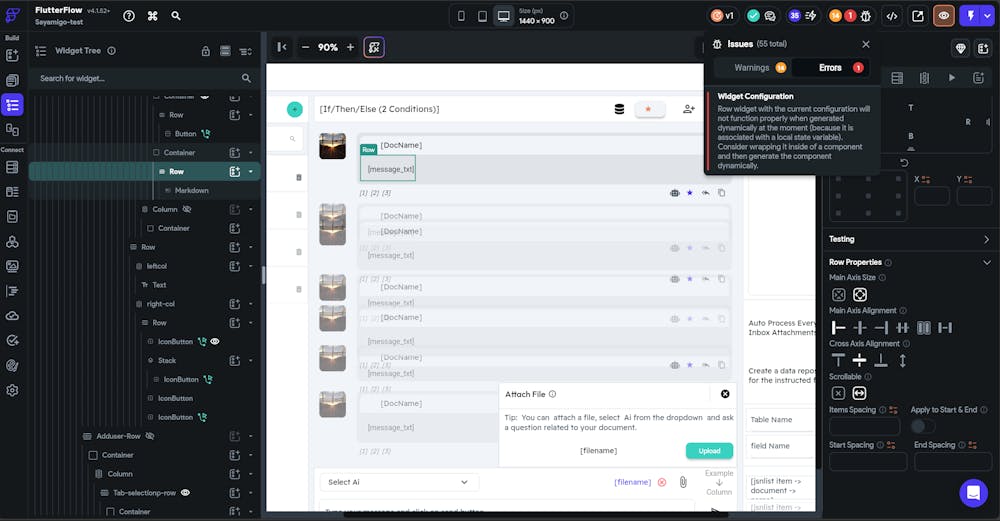The height and width of the screenshot is (521, 1000).
Task: Open the settings gear in left sidebar
Action: click(12, 390)
